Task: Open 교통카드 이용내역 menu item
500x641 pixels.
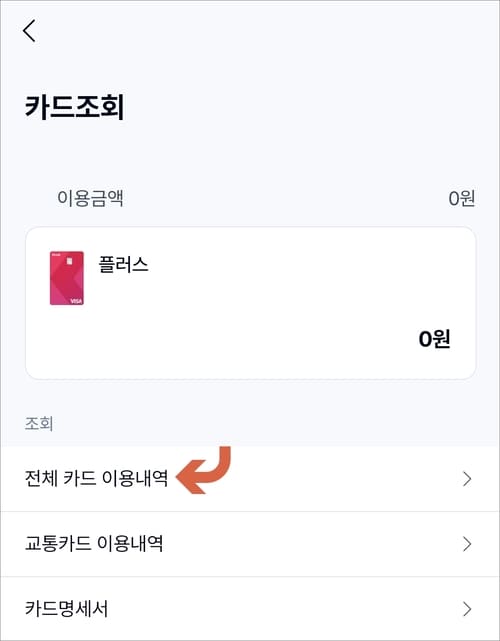Action: [250, 544]
